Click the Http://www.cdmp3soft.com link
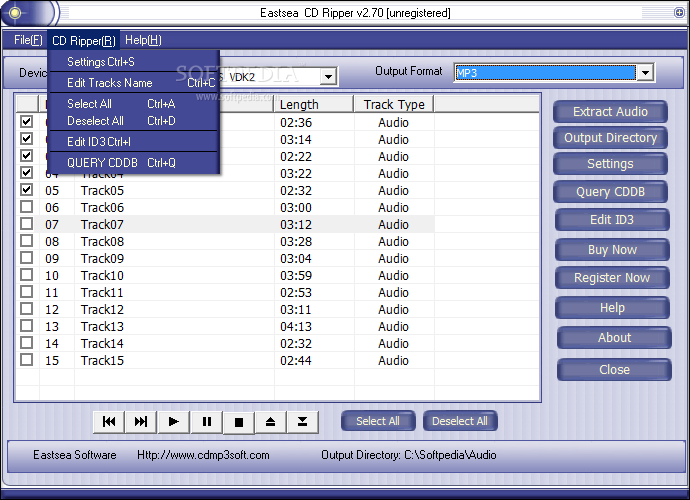This screenshot has height=500, width=690. pos(203,455)
